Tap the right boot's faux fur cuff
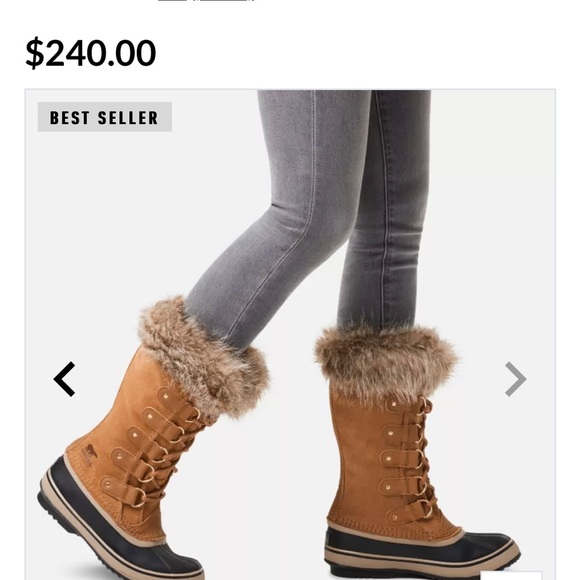 click(x=387, y=362)
